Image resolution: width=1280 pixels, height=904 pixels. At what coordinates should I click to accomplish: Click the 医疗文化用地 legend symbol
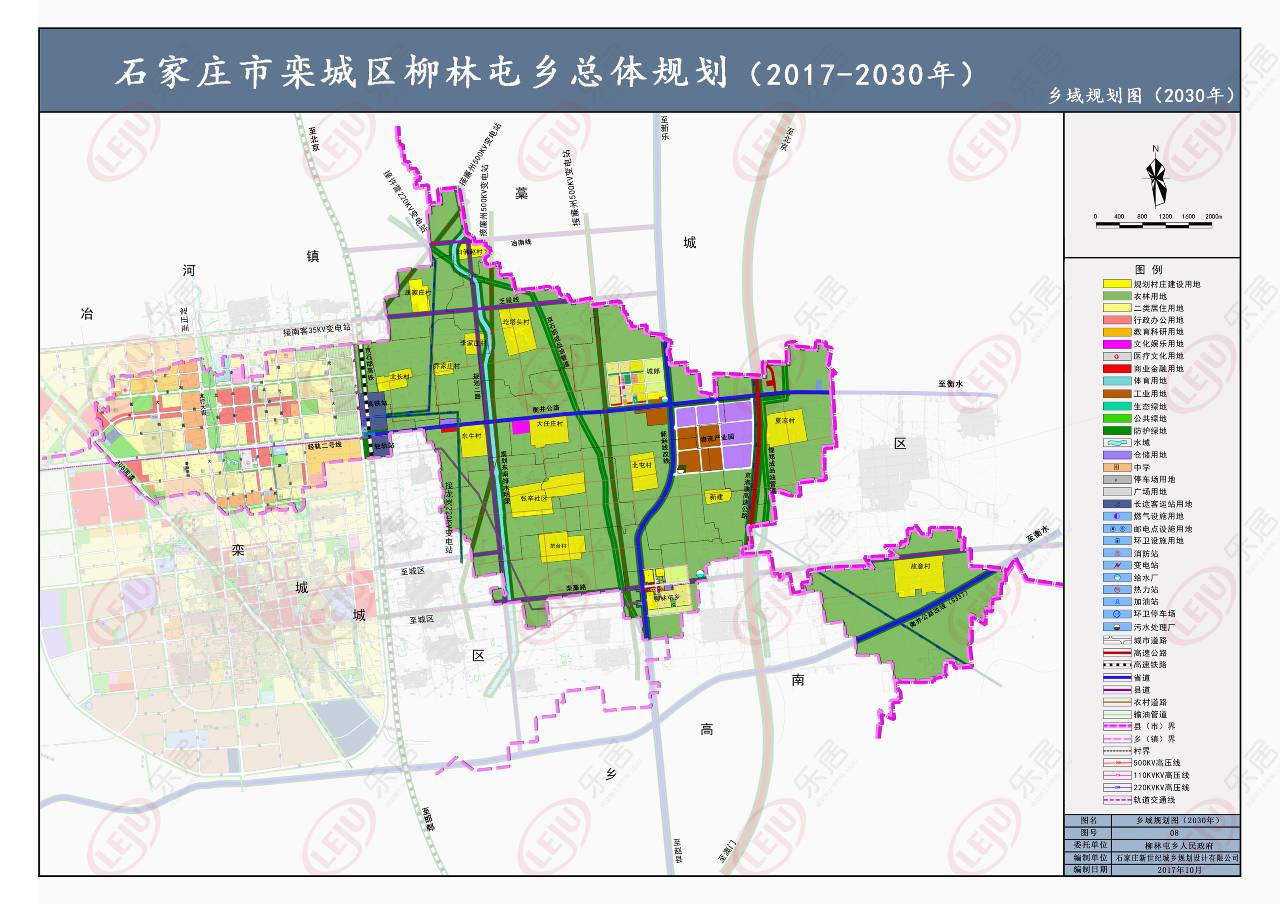1117,356
